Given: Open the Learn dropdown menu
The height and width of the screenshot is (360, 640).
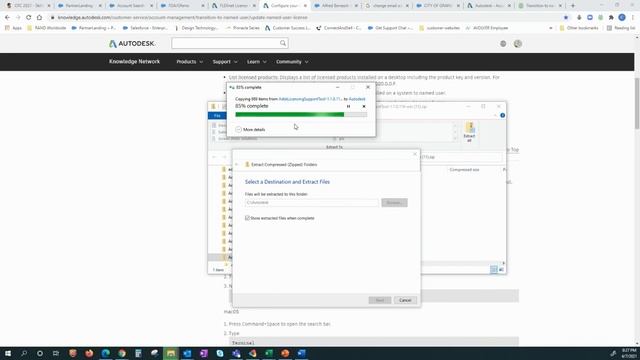Looking at the screenshot, I should coord(256,62).
